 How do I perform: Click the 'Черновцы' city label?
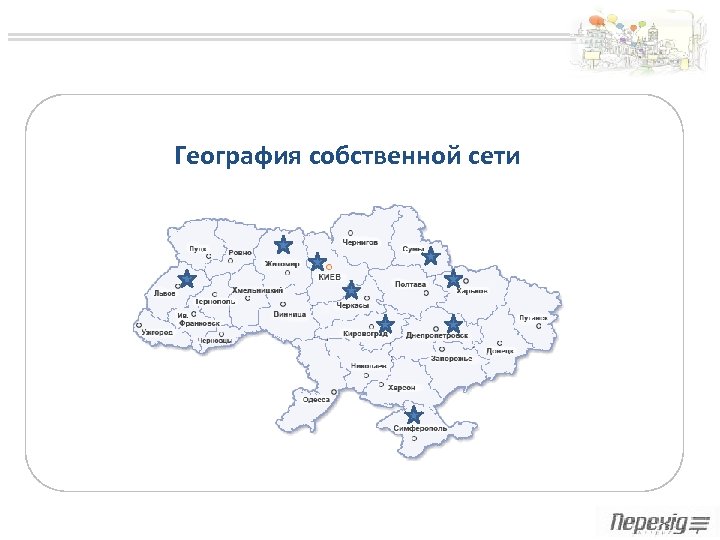214,341
